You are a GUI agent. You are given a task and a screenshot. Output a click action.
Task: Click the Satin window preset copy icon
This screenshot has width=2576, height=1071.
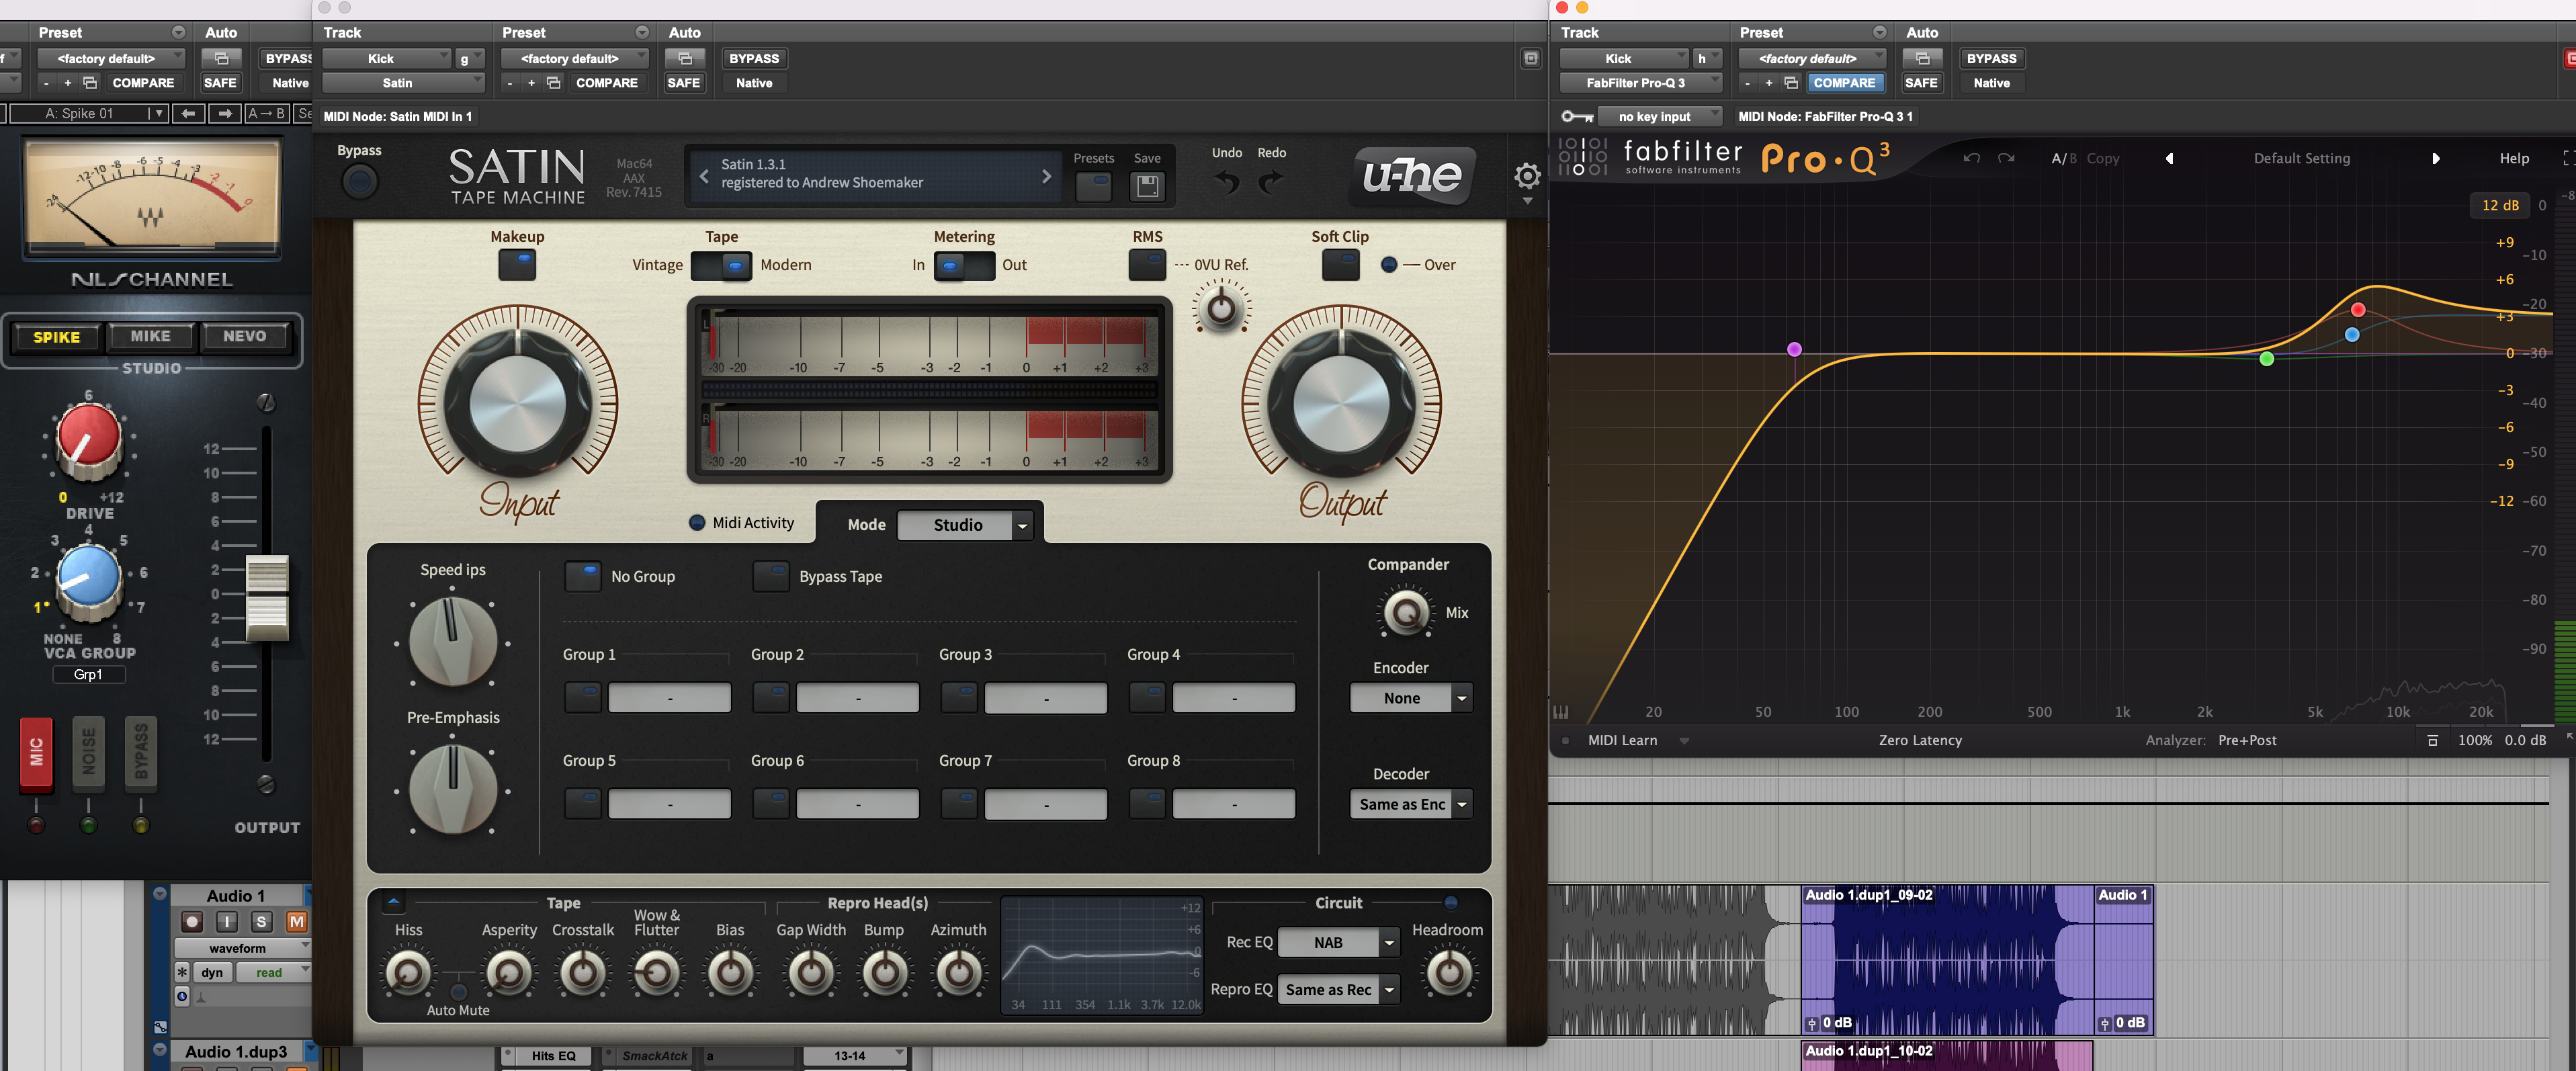(x=553, y=83)
